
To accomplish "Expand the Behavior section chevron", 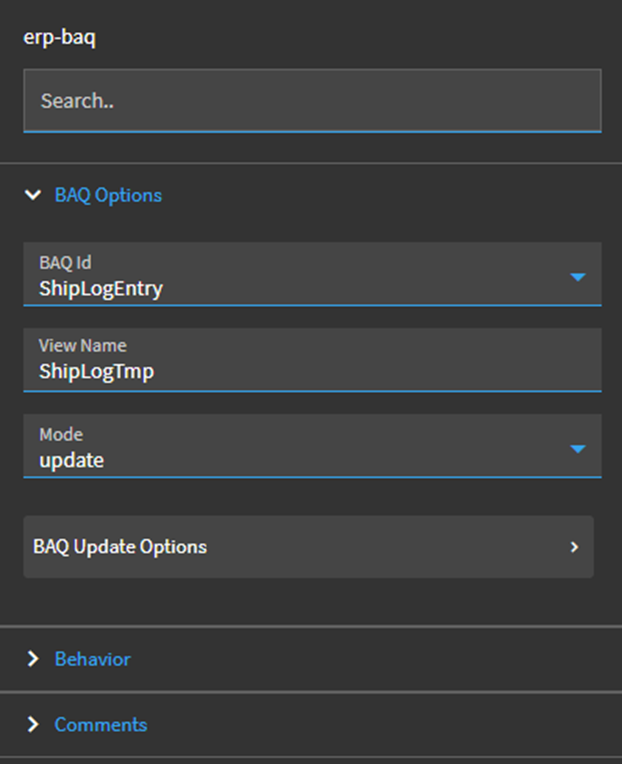I will pyautogui.click(x=33, y=659).
